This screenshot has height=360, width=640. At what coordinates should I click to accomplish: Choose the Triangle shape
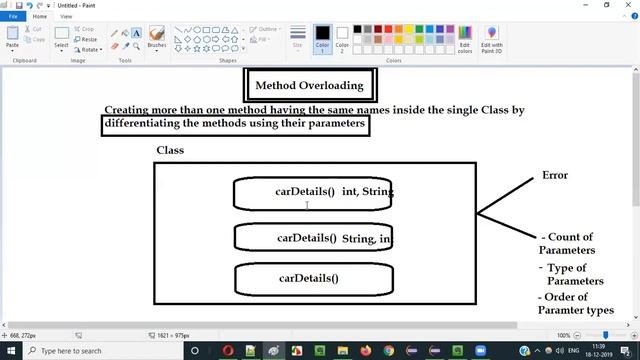pyautogui.click(x=235, y=30)
